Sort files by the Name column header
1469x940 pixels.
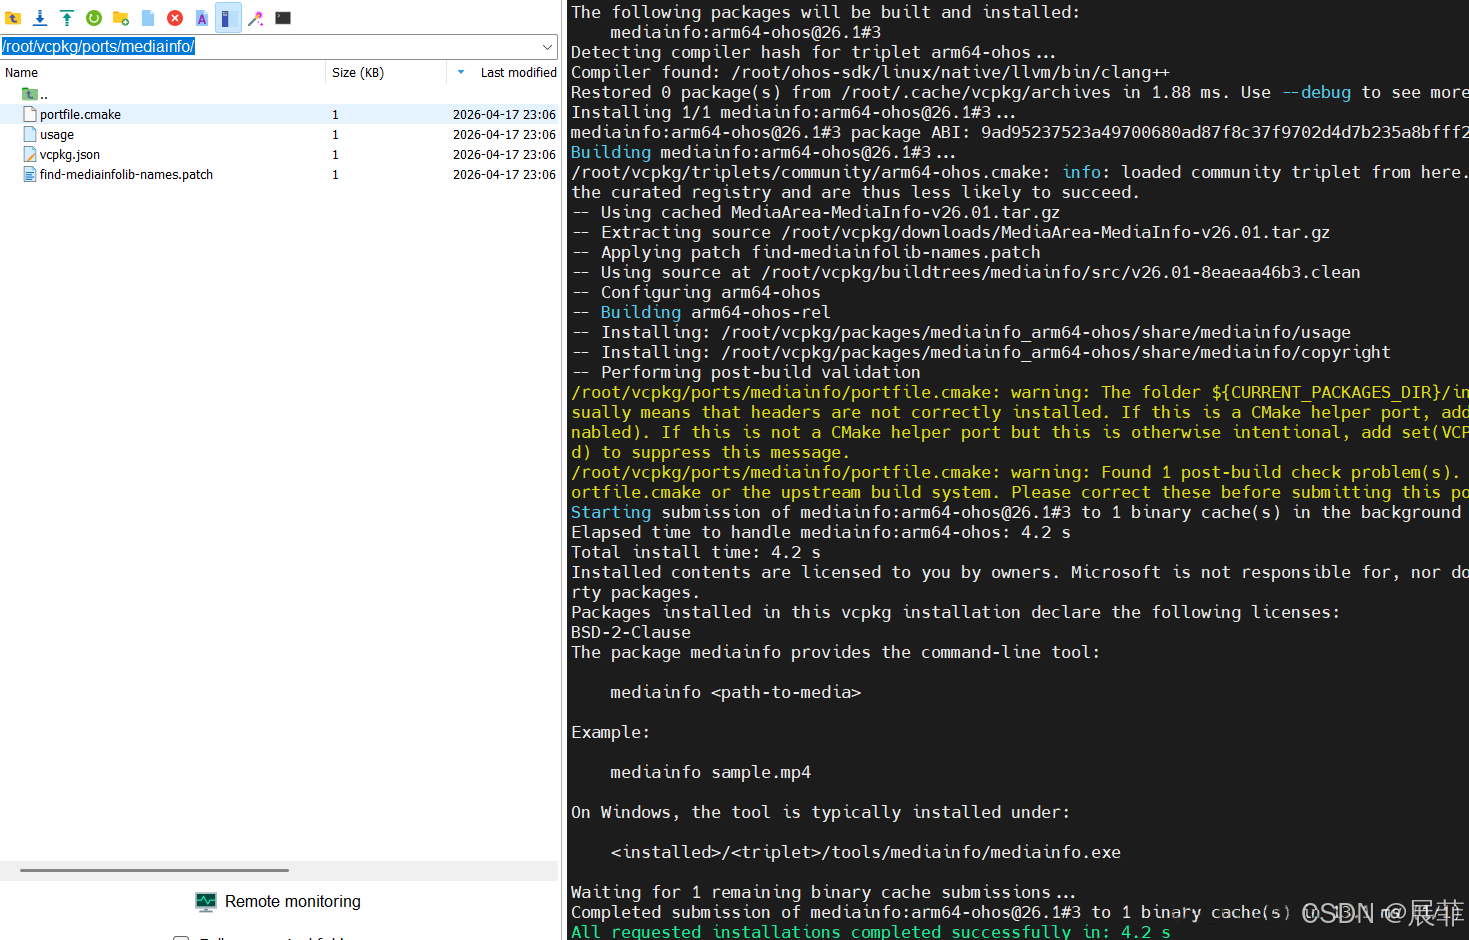21,73
